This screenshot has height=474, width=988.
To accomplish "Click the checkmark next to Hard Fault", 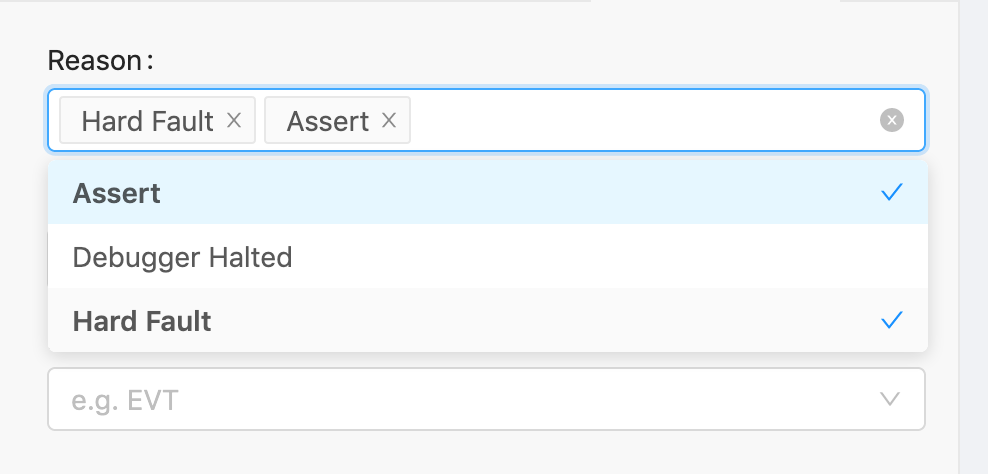I will click(x=892, y=320).
